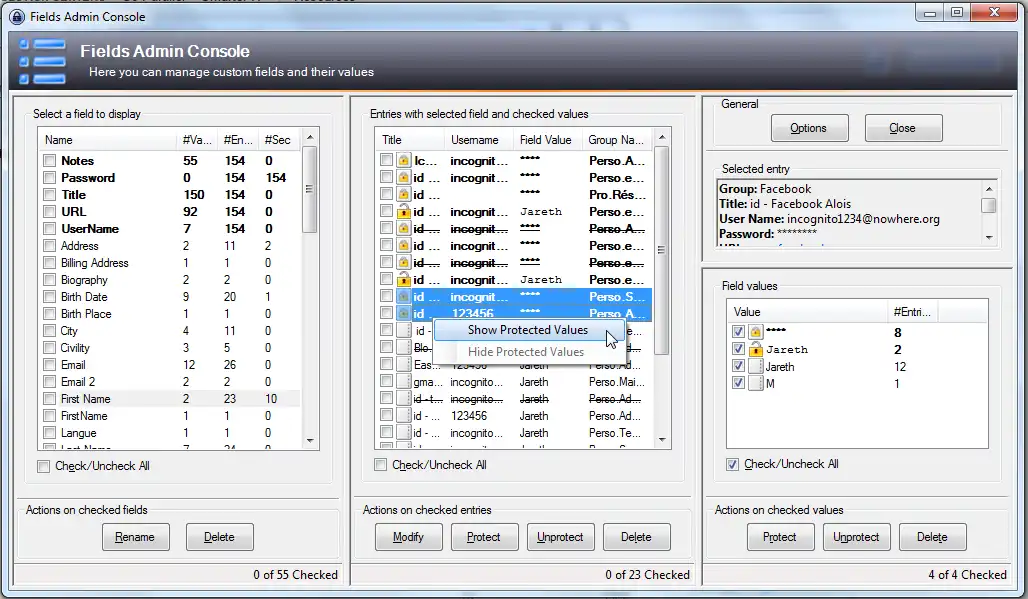Click the lock icon beside the **** field value
Viewport: 1028px width, 599px height.
coord(755,332)
